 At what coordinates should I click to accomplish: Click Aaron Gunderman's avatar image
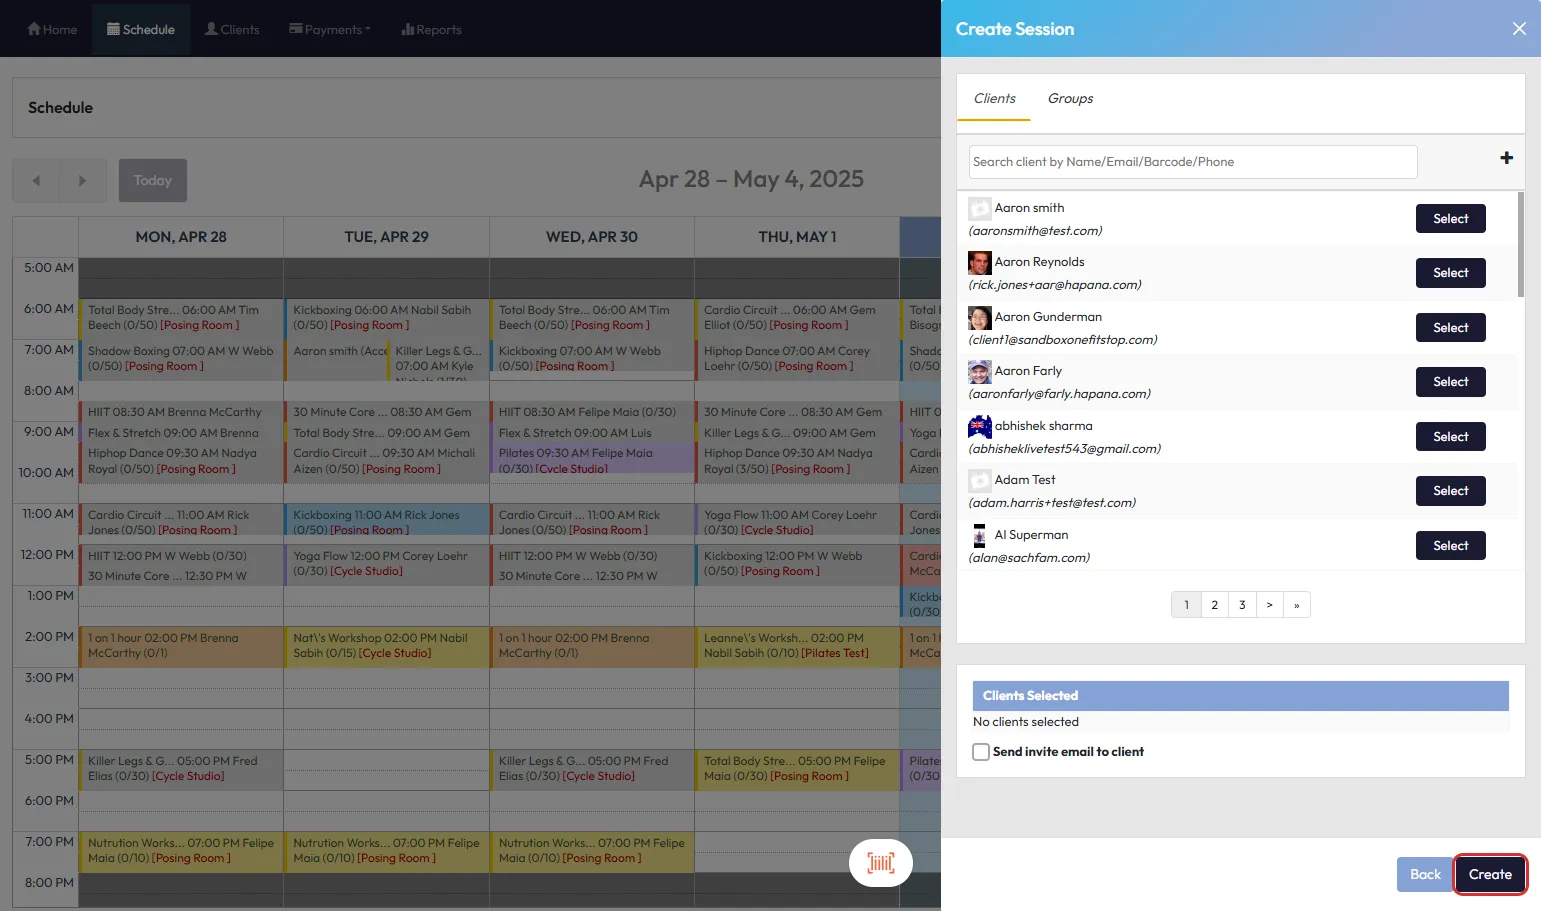point(979,318)
